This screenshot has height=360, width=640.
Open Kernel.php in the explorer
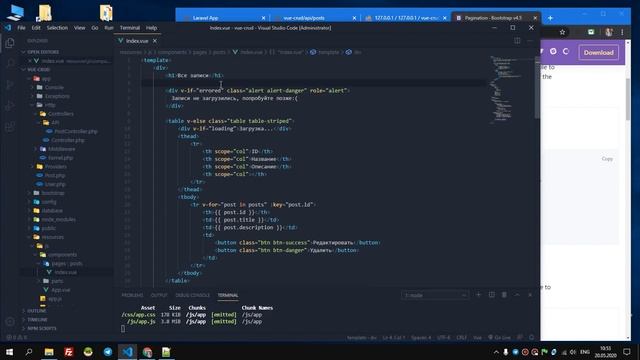(60, 158)
